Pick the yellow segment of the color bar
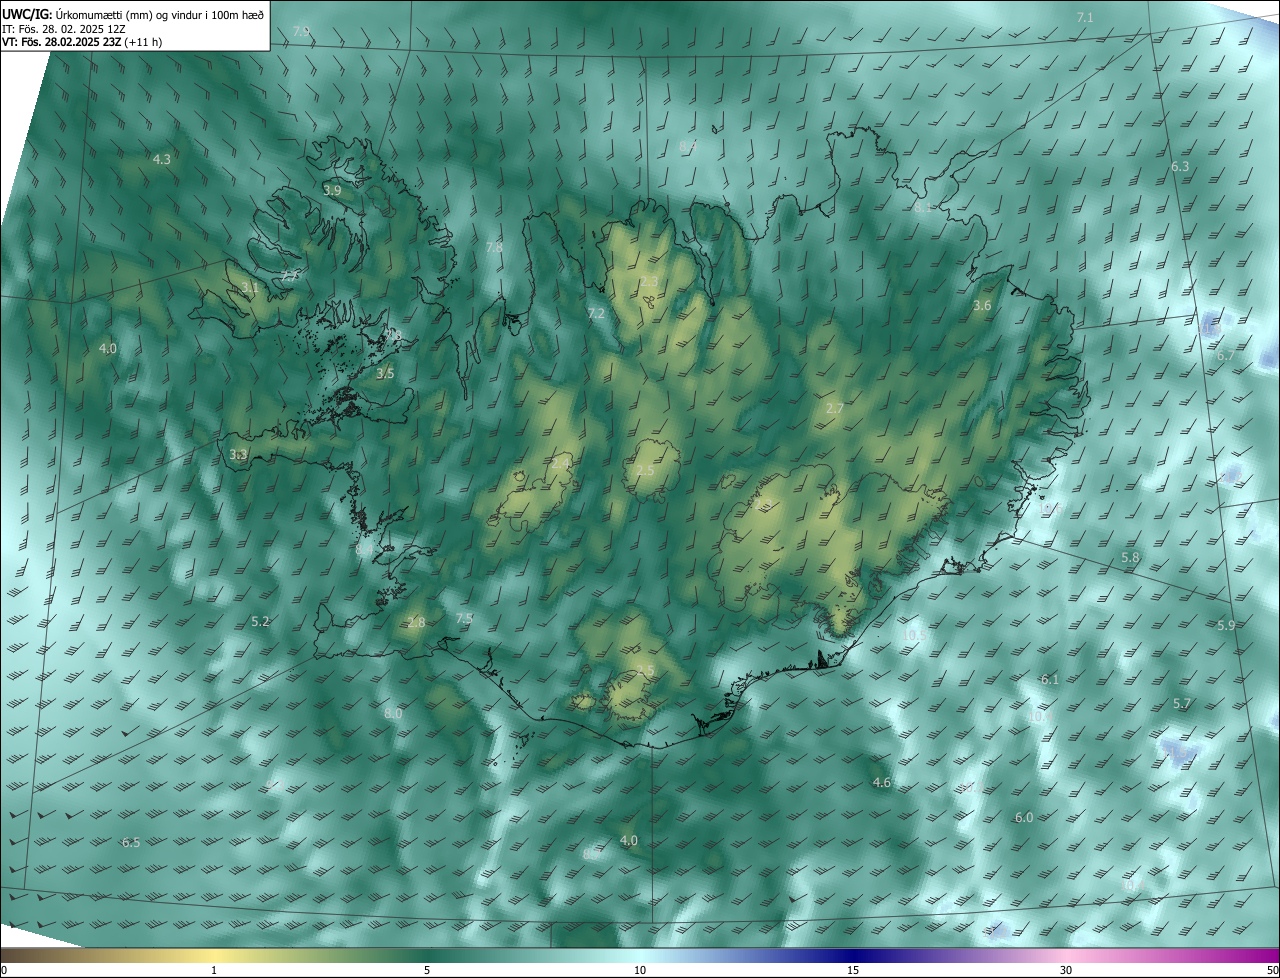Image resolution: width=1280 pixels, height=978 pixels. pos(214,956)
